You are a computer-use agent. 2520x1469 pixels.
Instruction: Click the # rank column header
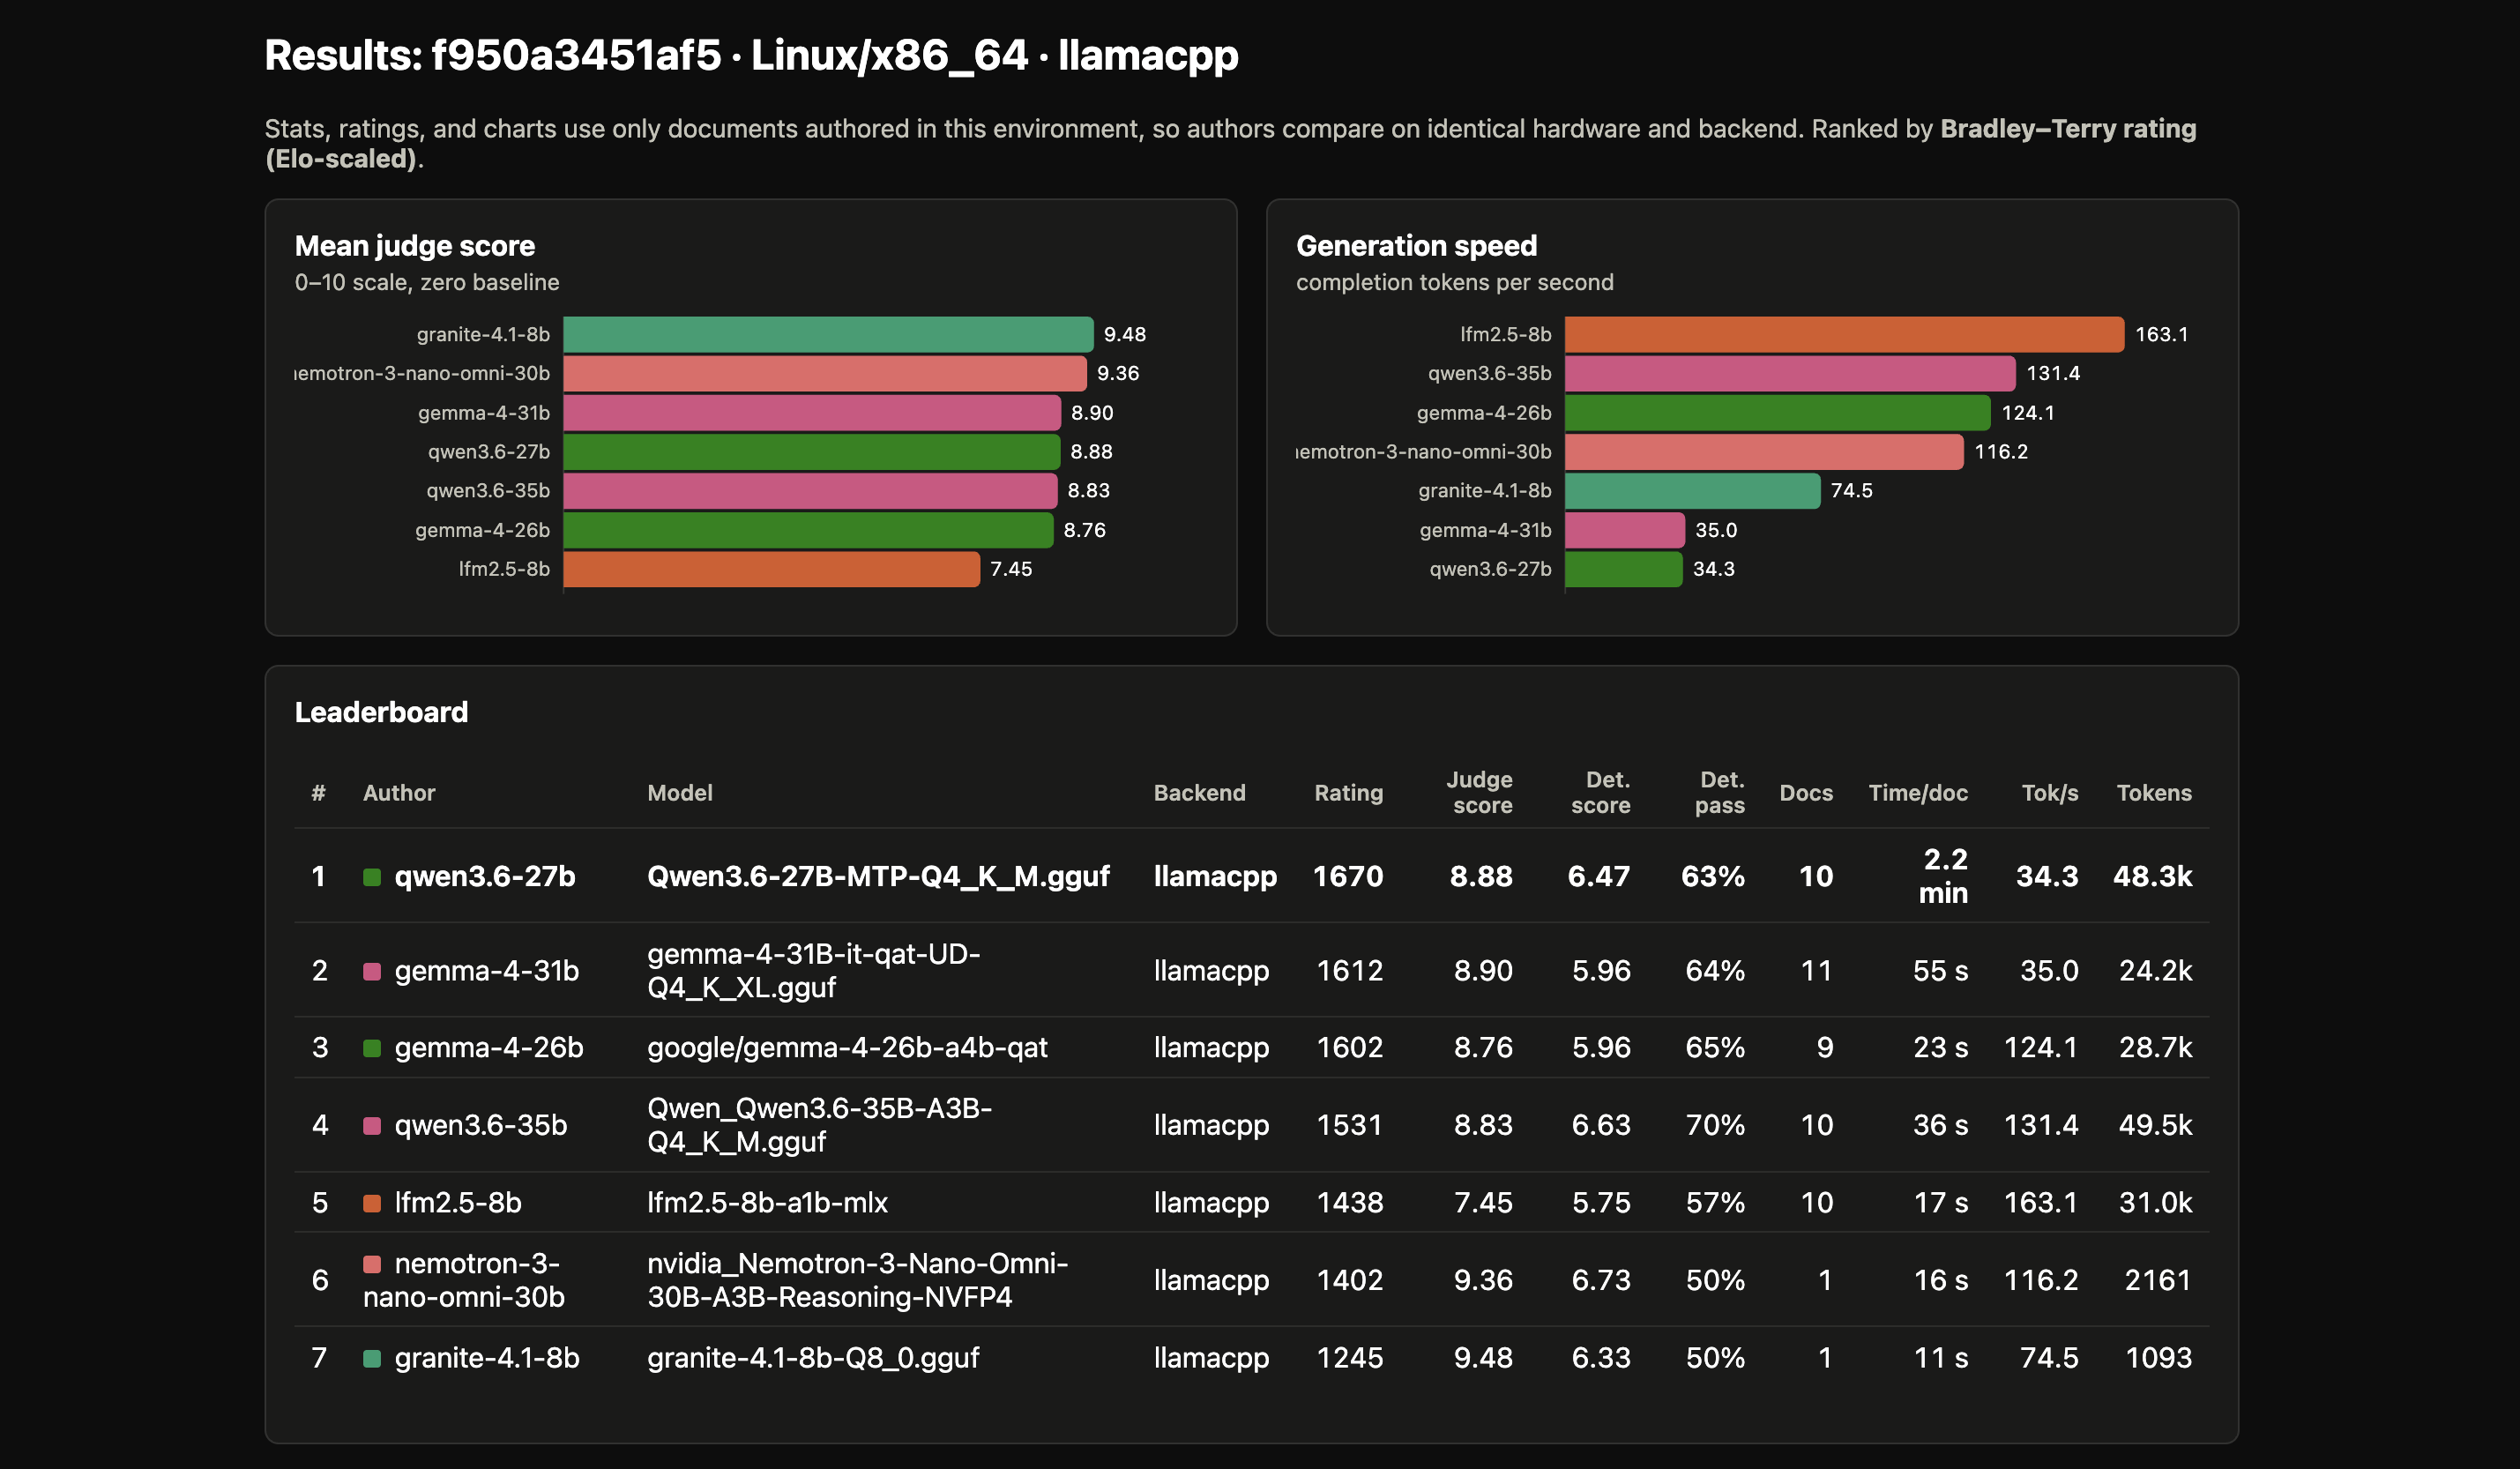pos(318,792)
